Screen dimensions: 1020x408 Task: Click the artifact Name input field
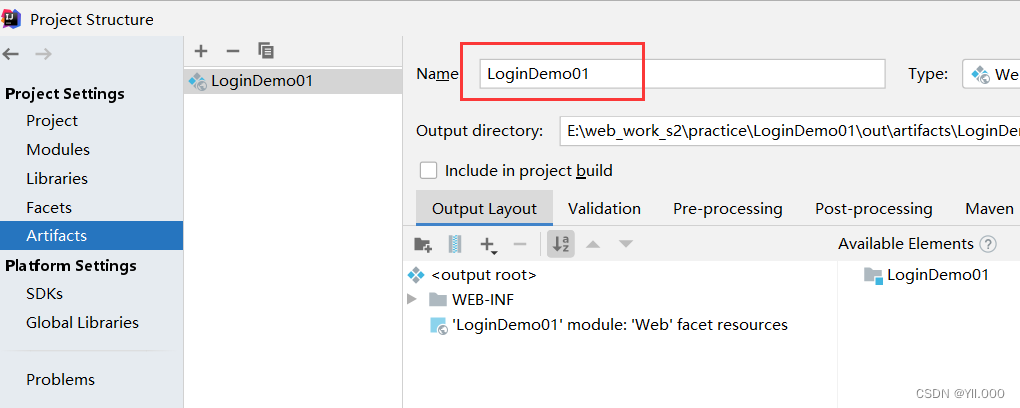(681, 74)
